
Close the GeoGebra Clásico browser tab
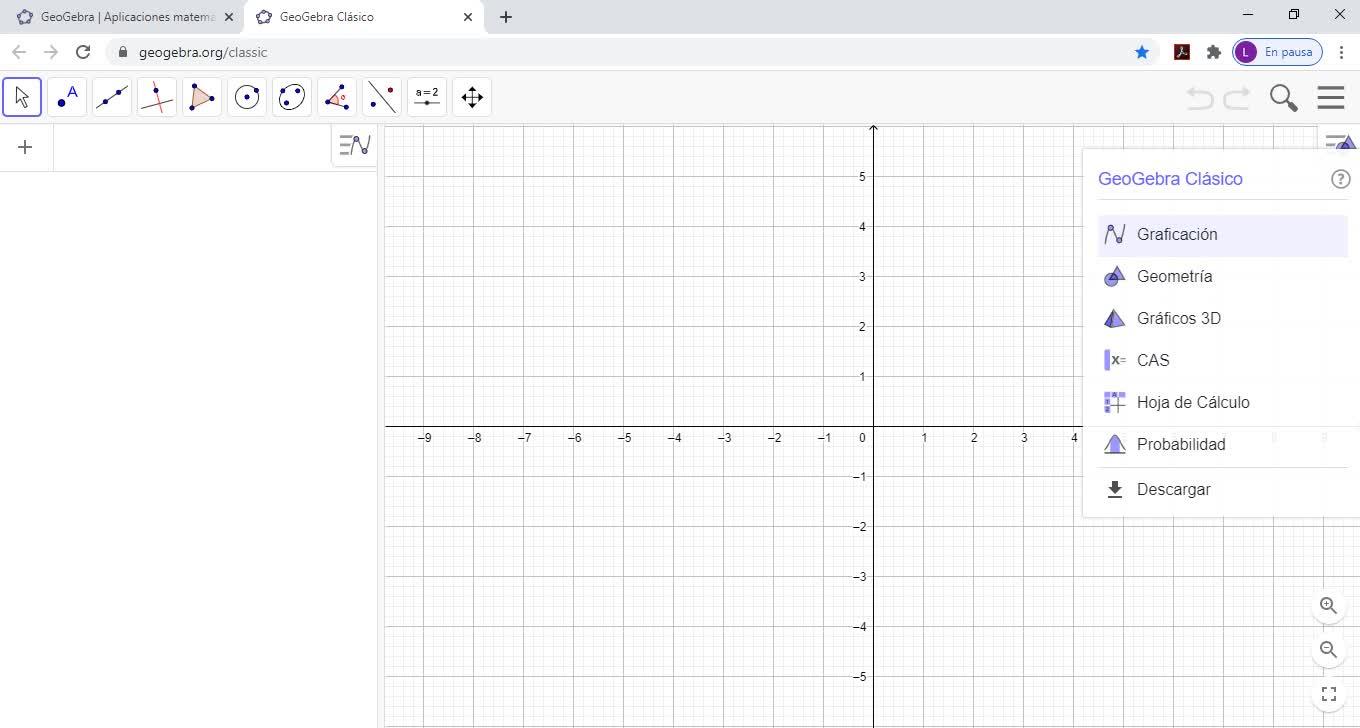tap(469, 17)
